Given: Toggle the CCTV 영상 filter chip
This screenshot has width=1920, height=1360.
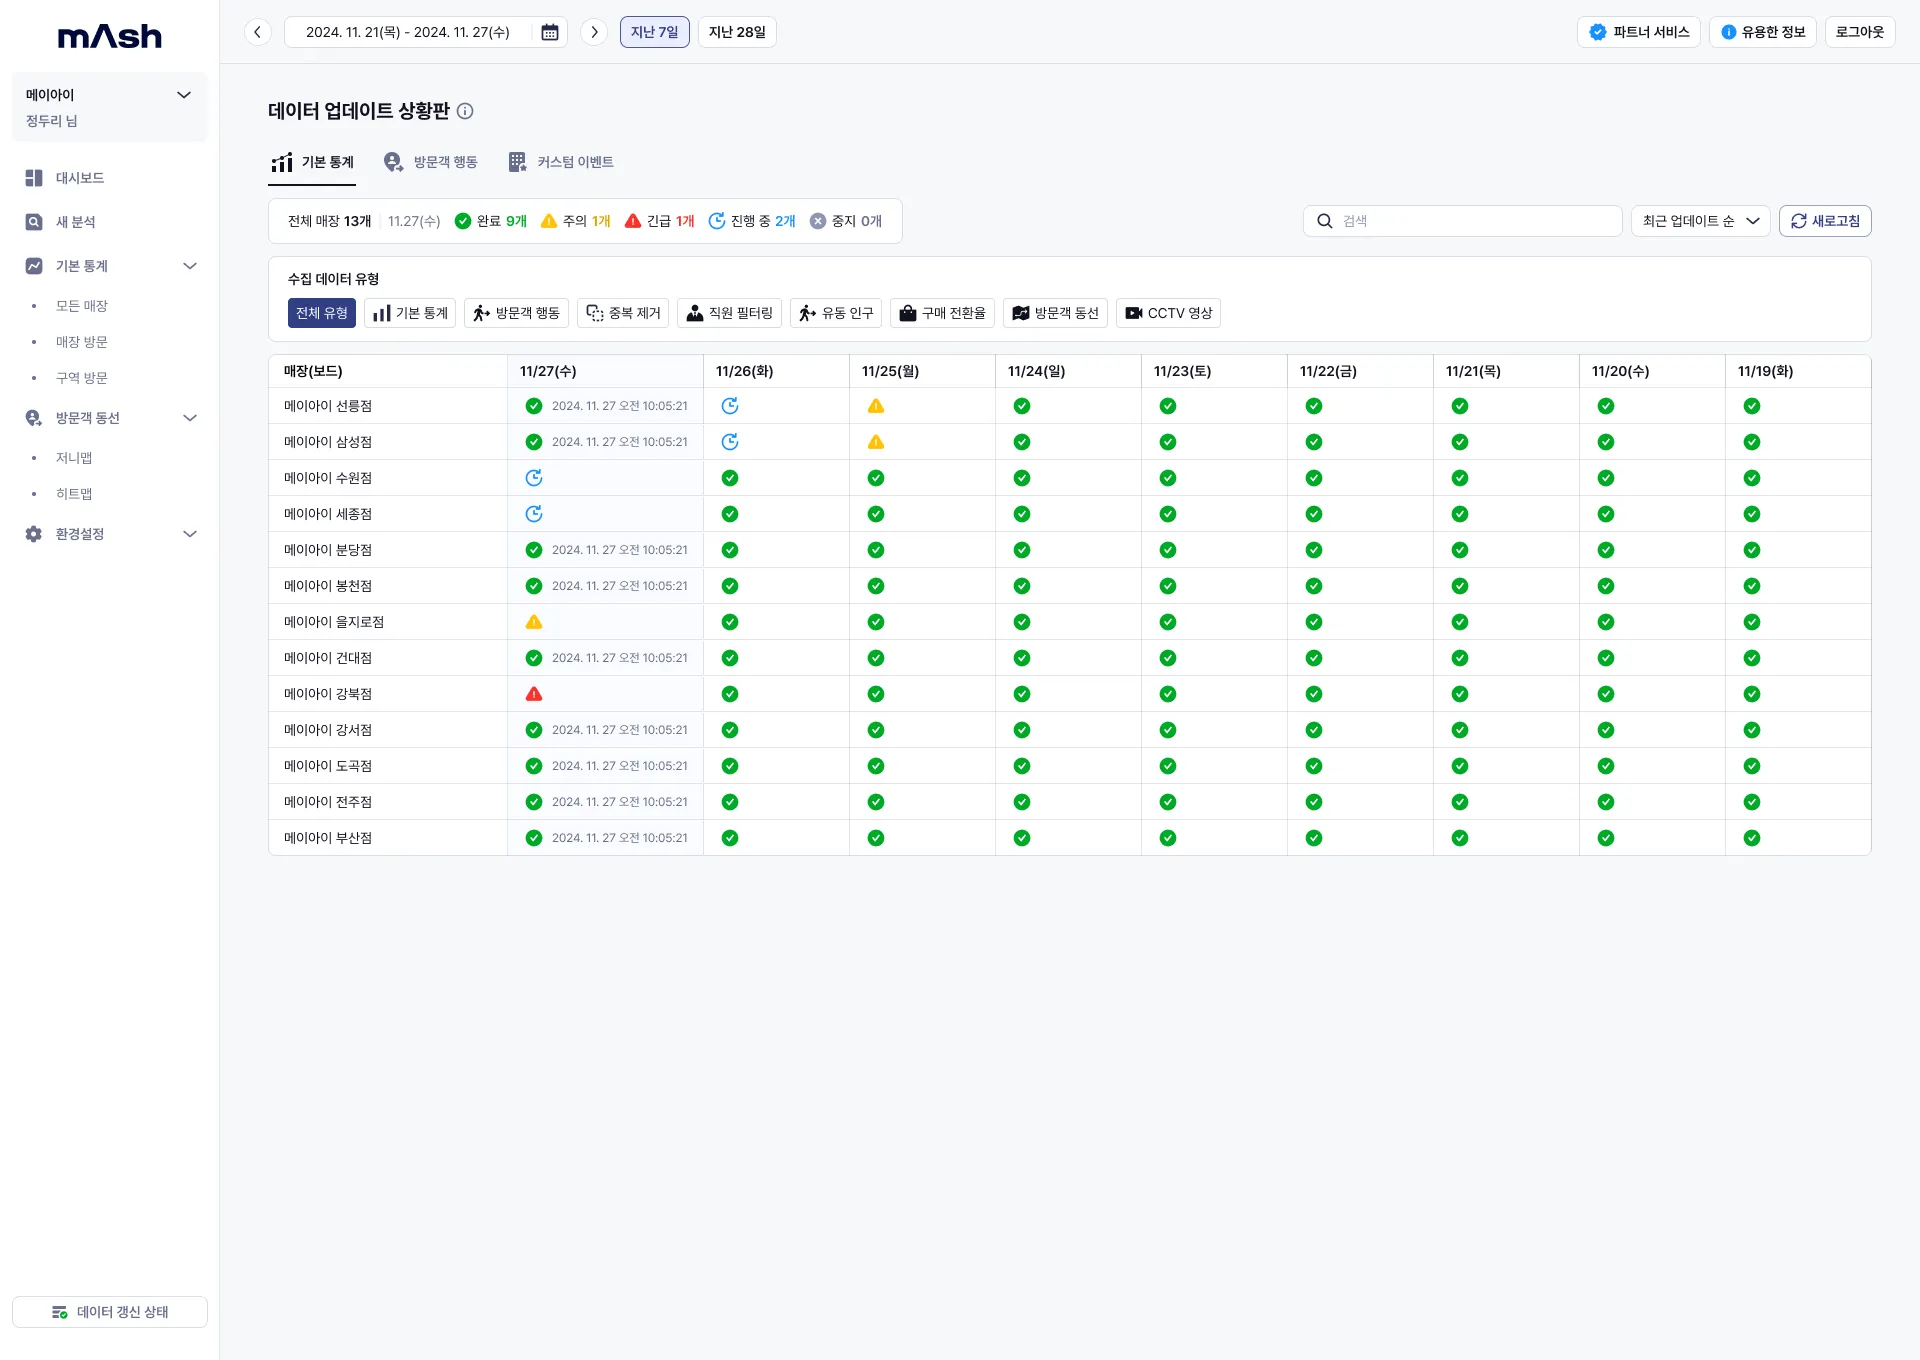Looking at the screenshot, I should [x=1168, y=313].
